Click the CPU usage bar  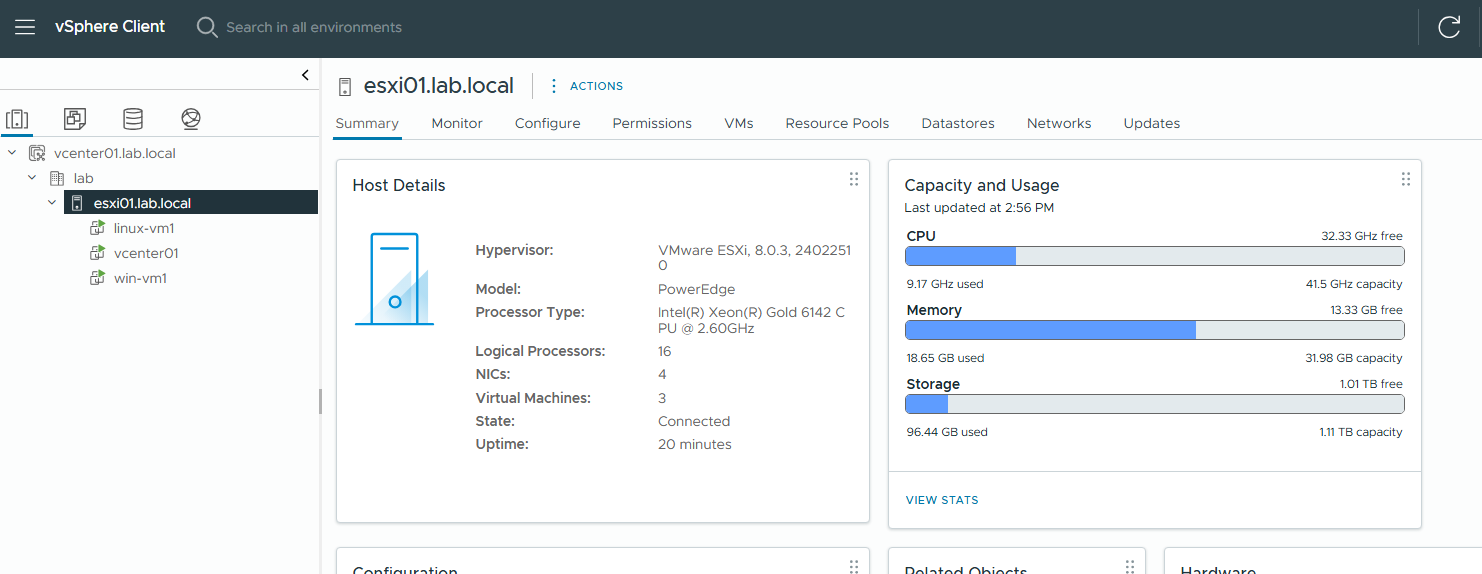[x=1154, y=256]
